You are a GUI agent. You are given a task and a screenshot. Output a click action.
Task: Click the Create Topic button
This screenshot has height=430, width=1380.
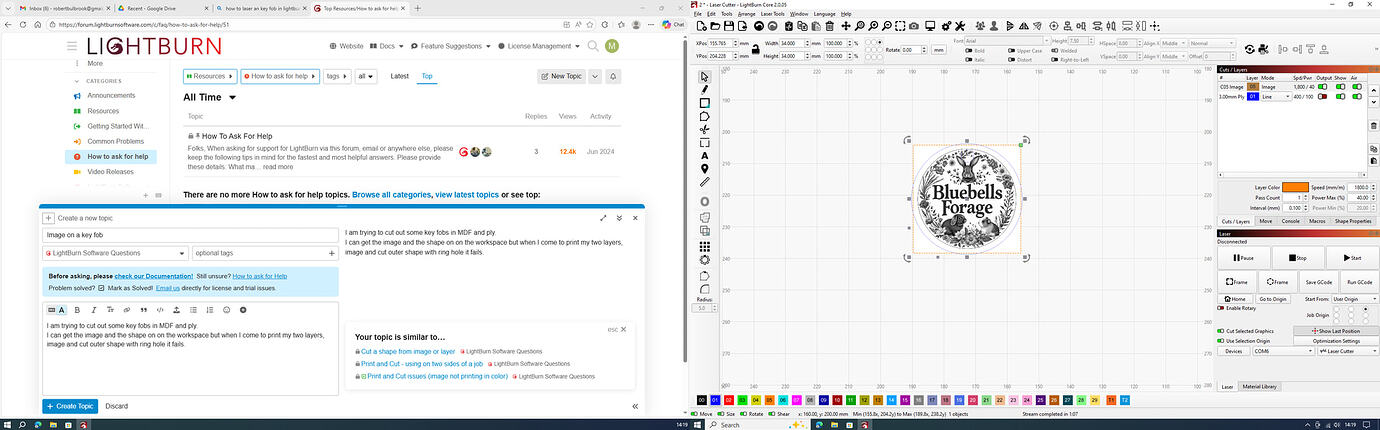tap(70, 406)
